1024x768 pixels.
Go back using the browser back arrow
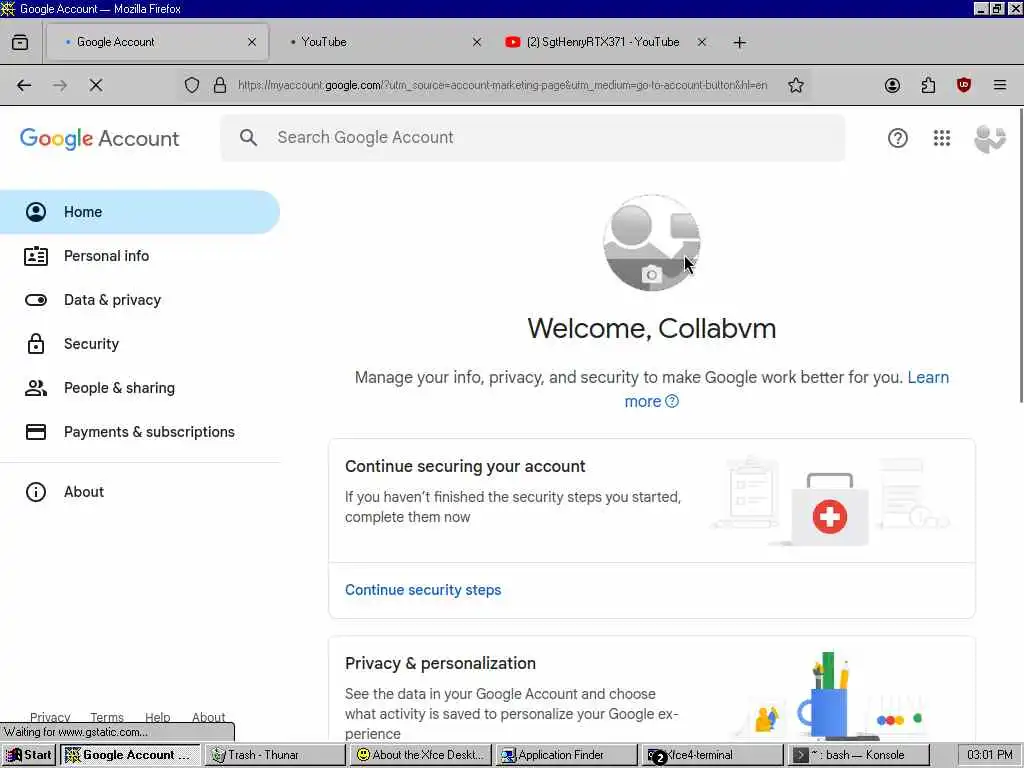click(x=24, y=85)
